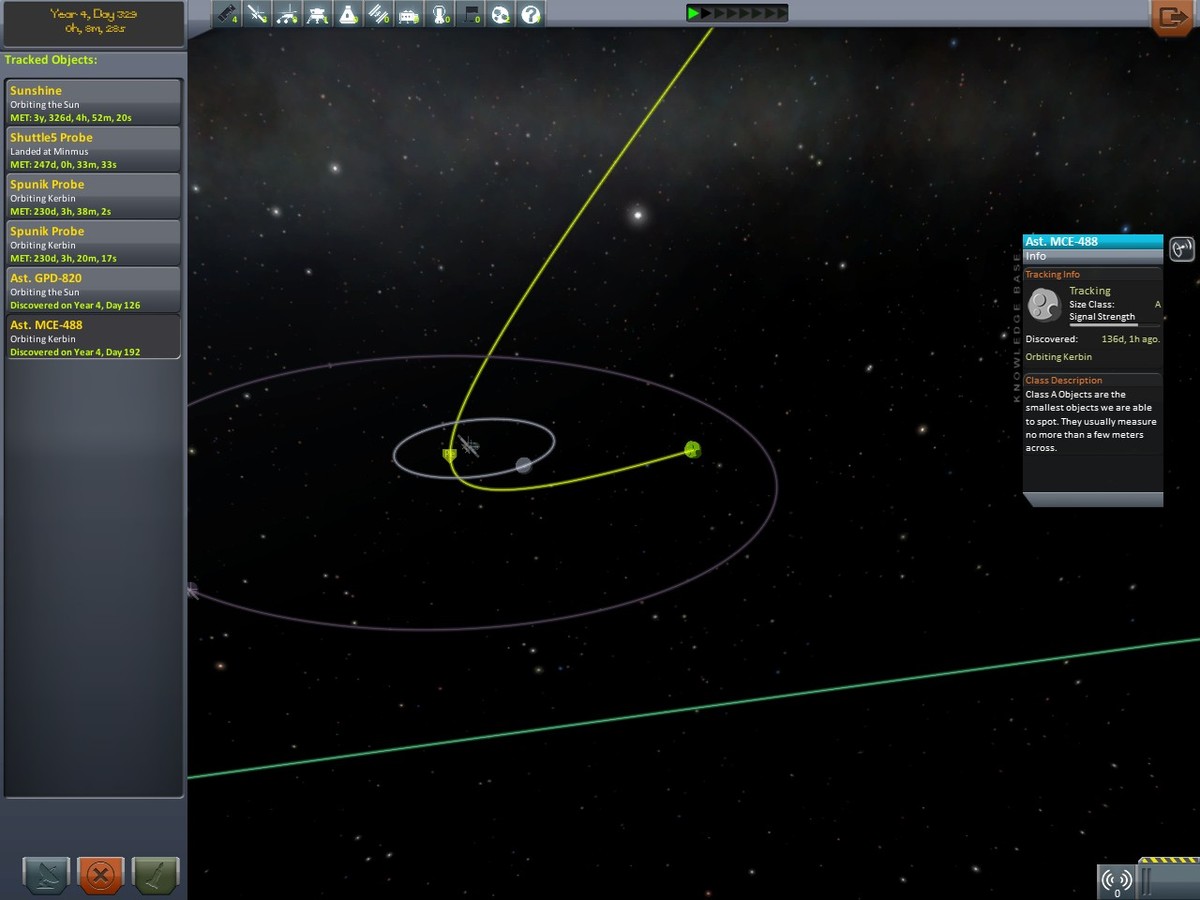The height and width of the screenshot is (900, 1200).
Task: Click the Tracked Objects heading
Action: 50,60
